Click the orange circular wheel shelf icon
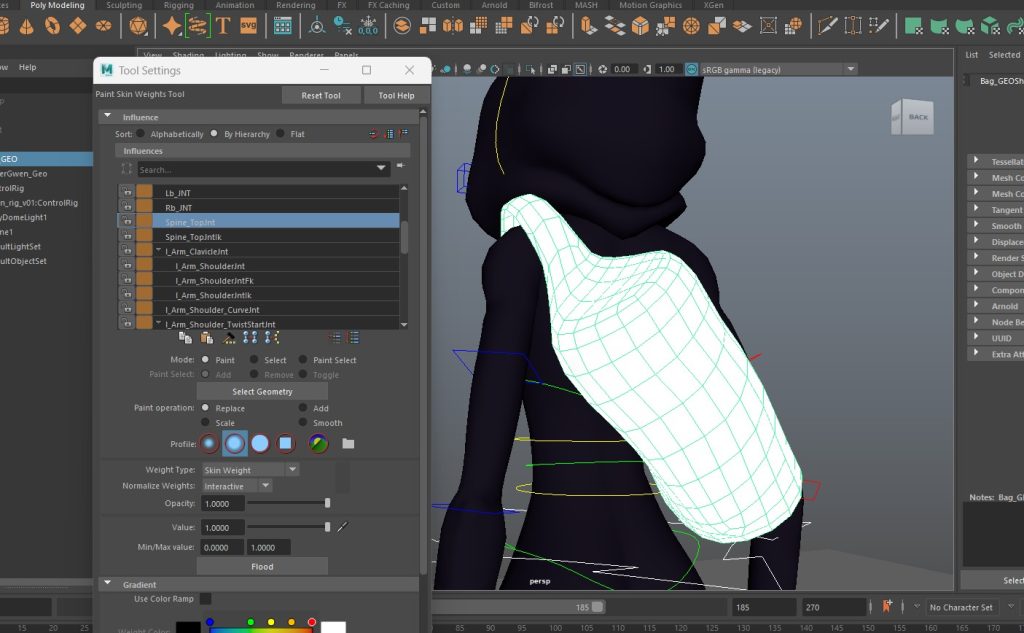Viewport: 1024px width, 633px height. click(x=691, y=26)
